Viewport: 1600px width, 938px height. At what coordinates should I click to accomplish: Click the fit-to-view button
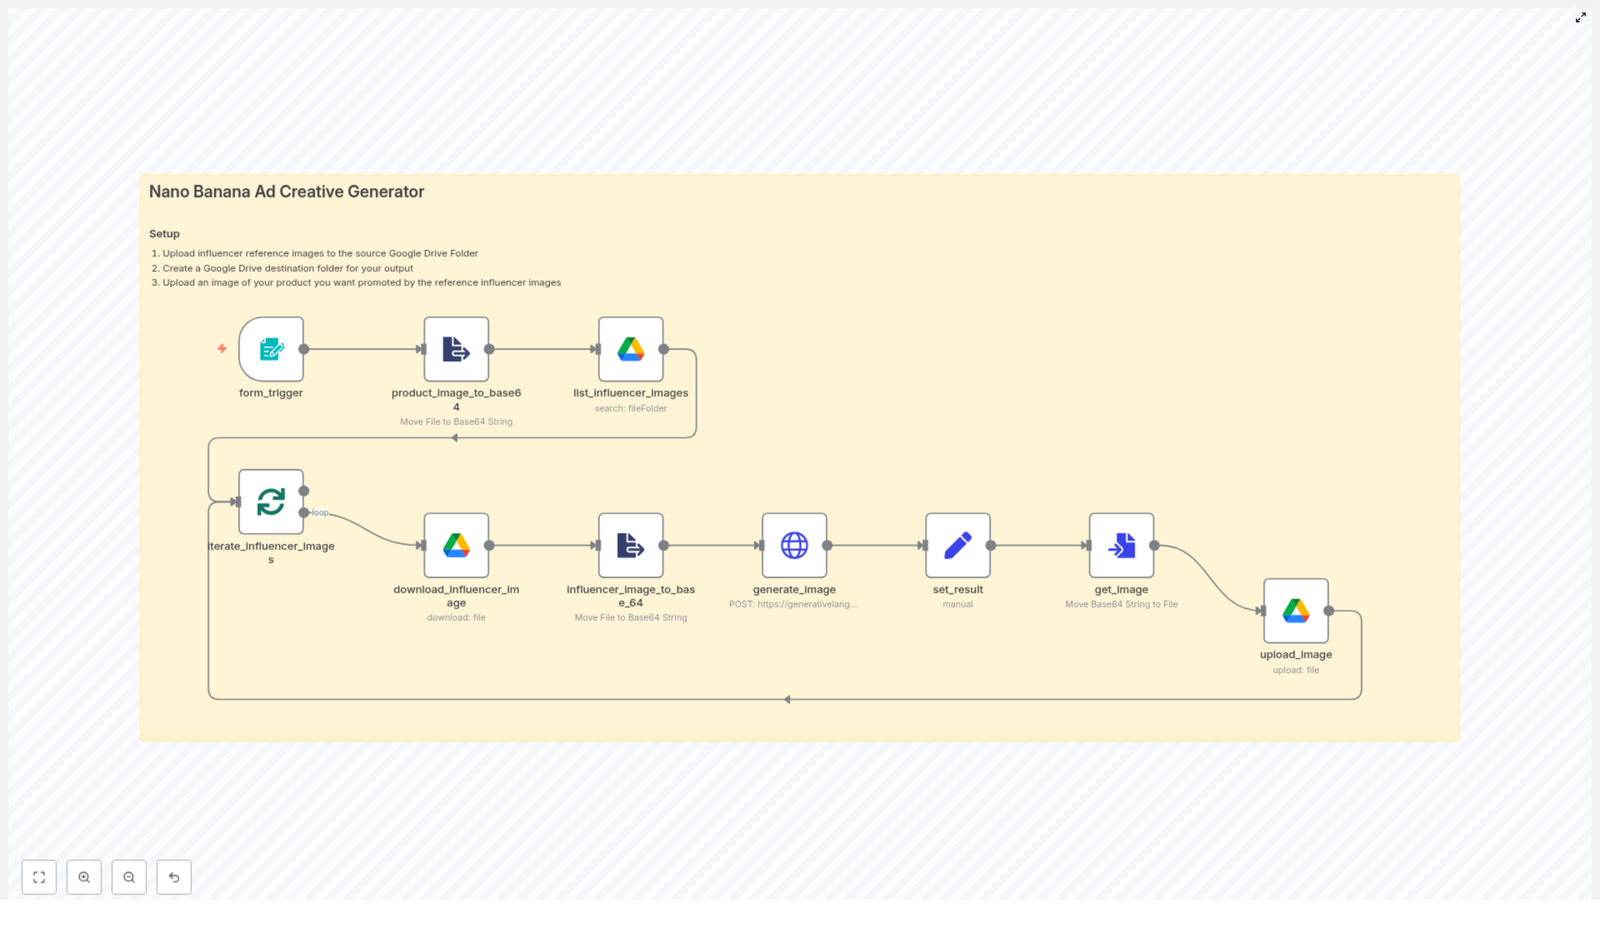tap(39, 877)
